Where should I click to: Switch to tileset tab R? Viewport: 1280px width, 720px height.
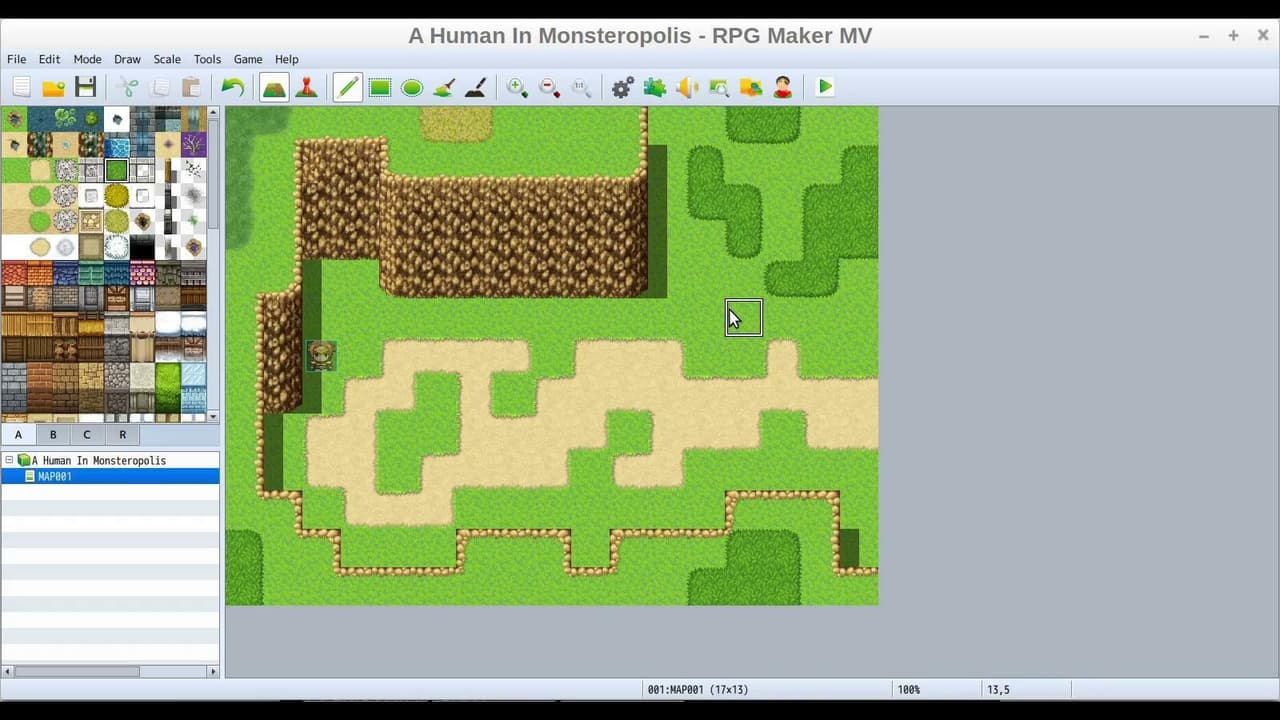[122, 435]
